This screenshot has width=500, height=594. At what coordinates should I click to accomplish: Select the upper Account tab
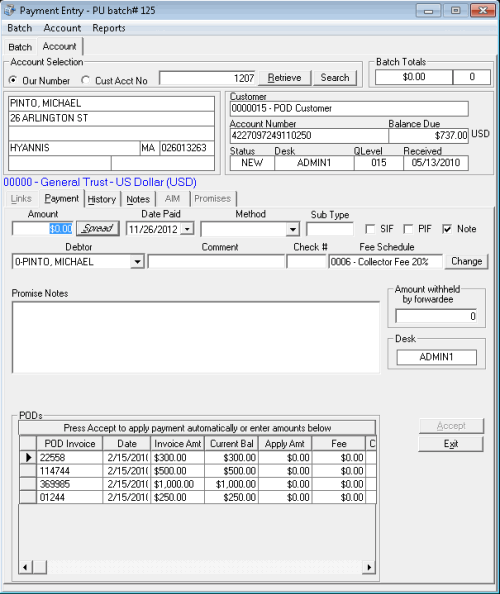click(x=59, y=46)
